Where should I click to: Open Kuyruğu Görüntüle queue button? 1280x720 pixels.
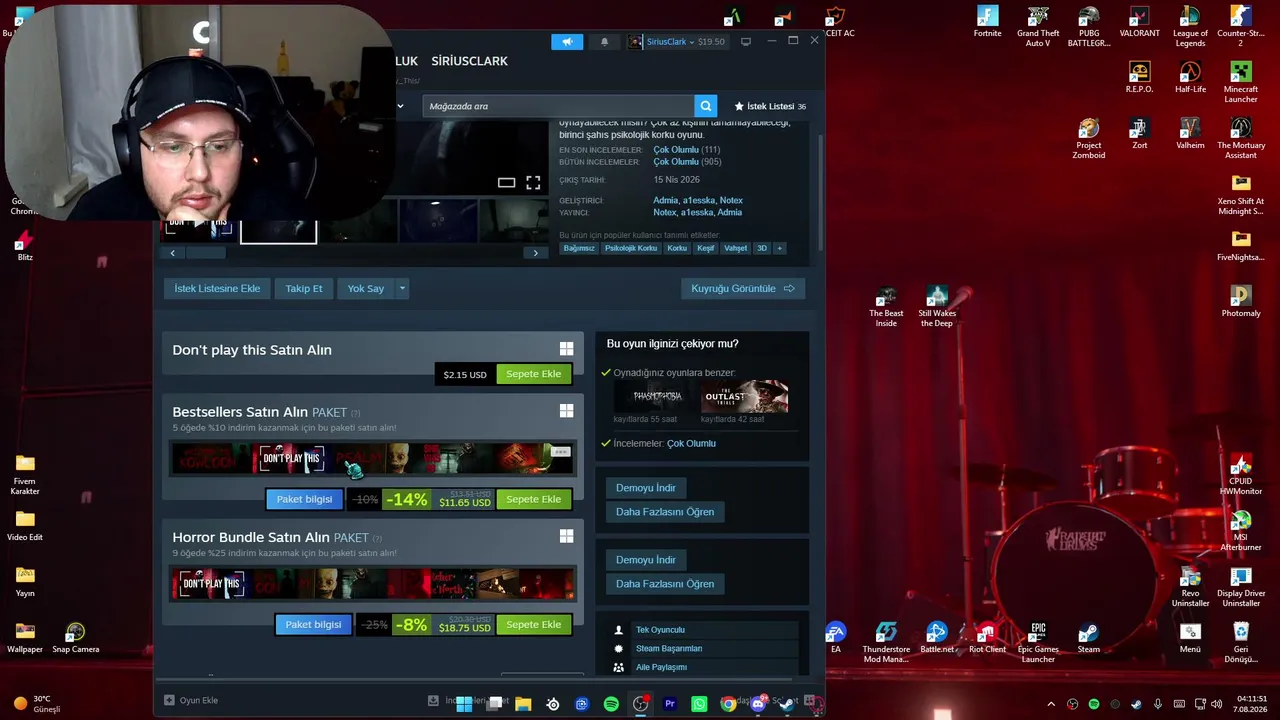(742, 288)
